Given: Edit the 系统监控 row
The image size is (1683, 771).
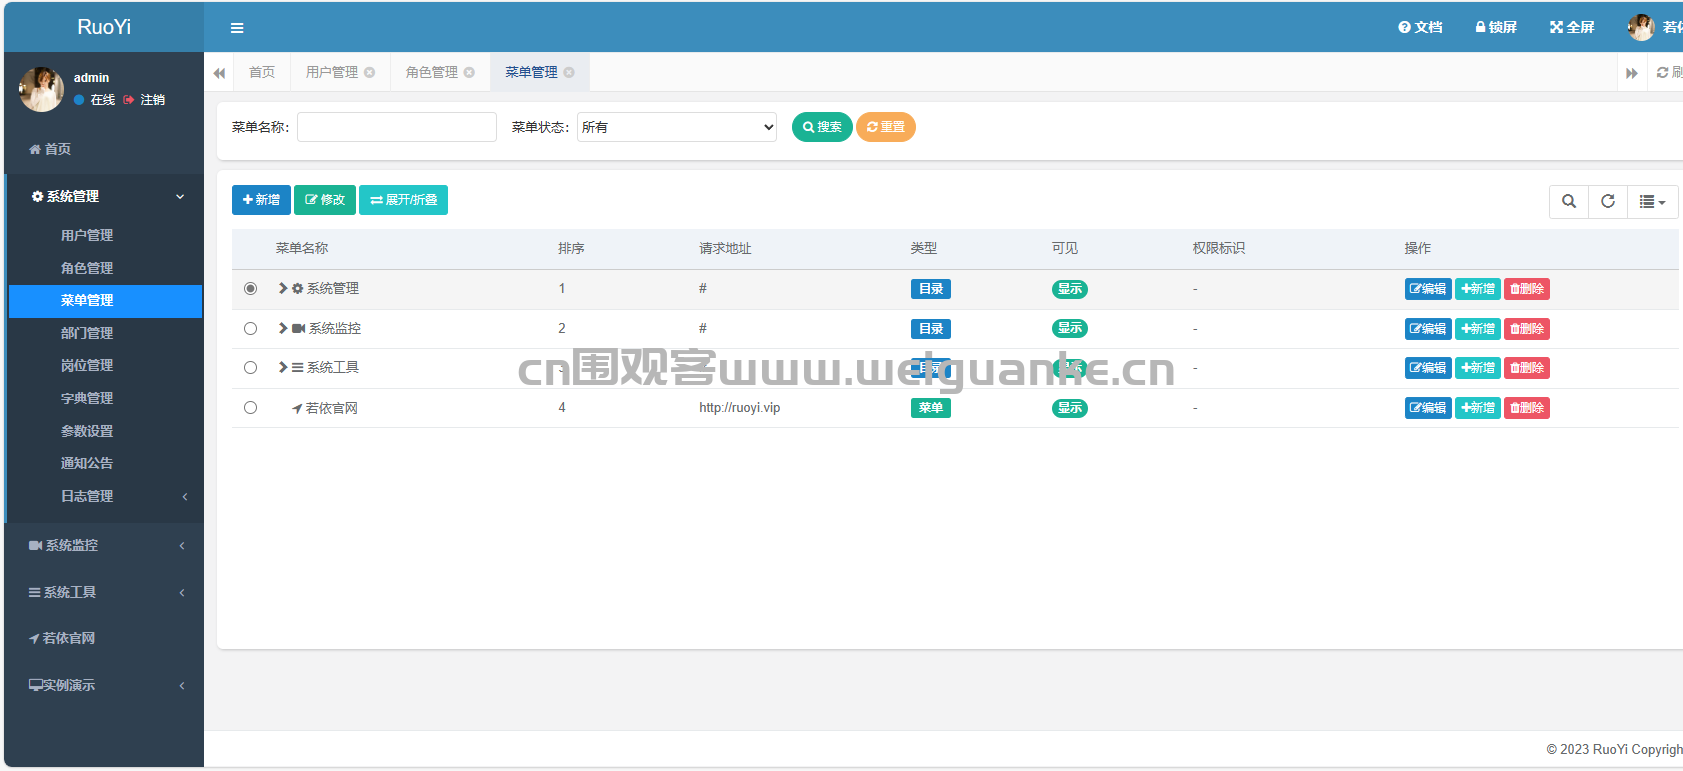Looking at the screenshot, I should (1428, 329).
